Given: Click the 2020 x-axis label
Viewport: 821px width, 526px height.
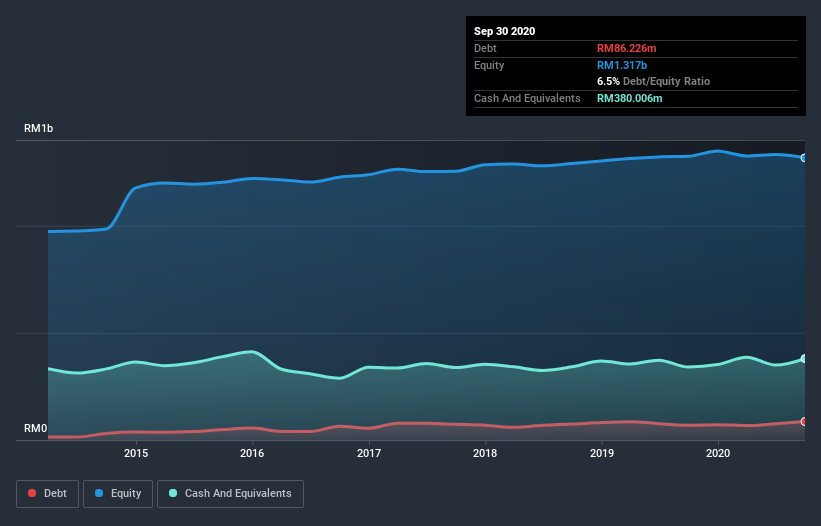Looking at the screenshot, I should [718, 453].
